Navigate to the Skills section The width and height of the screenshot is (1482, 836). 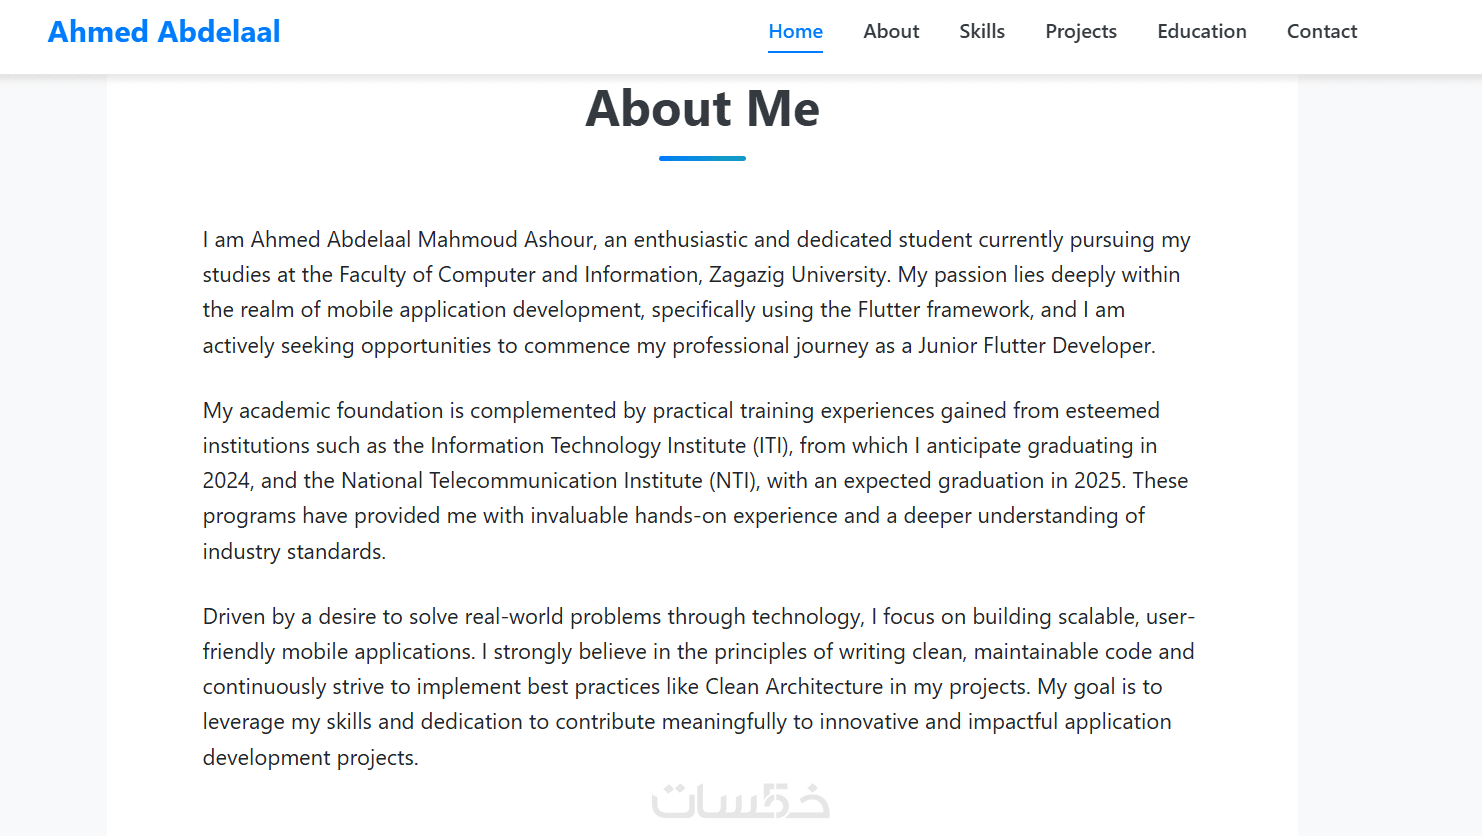(x=982, y=31)
